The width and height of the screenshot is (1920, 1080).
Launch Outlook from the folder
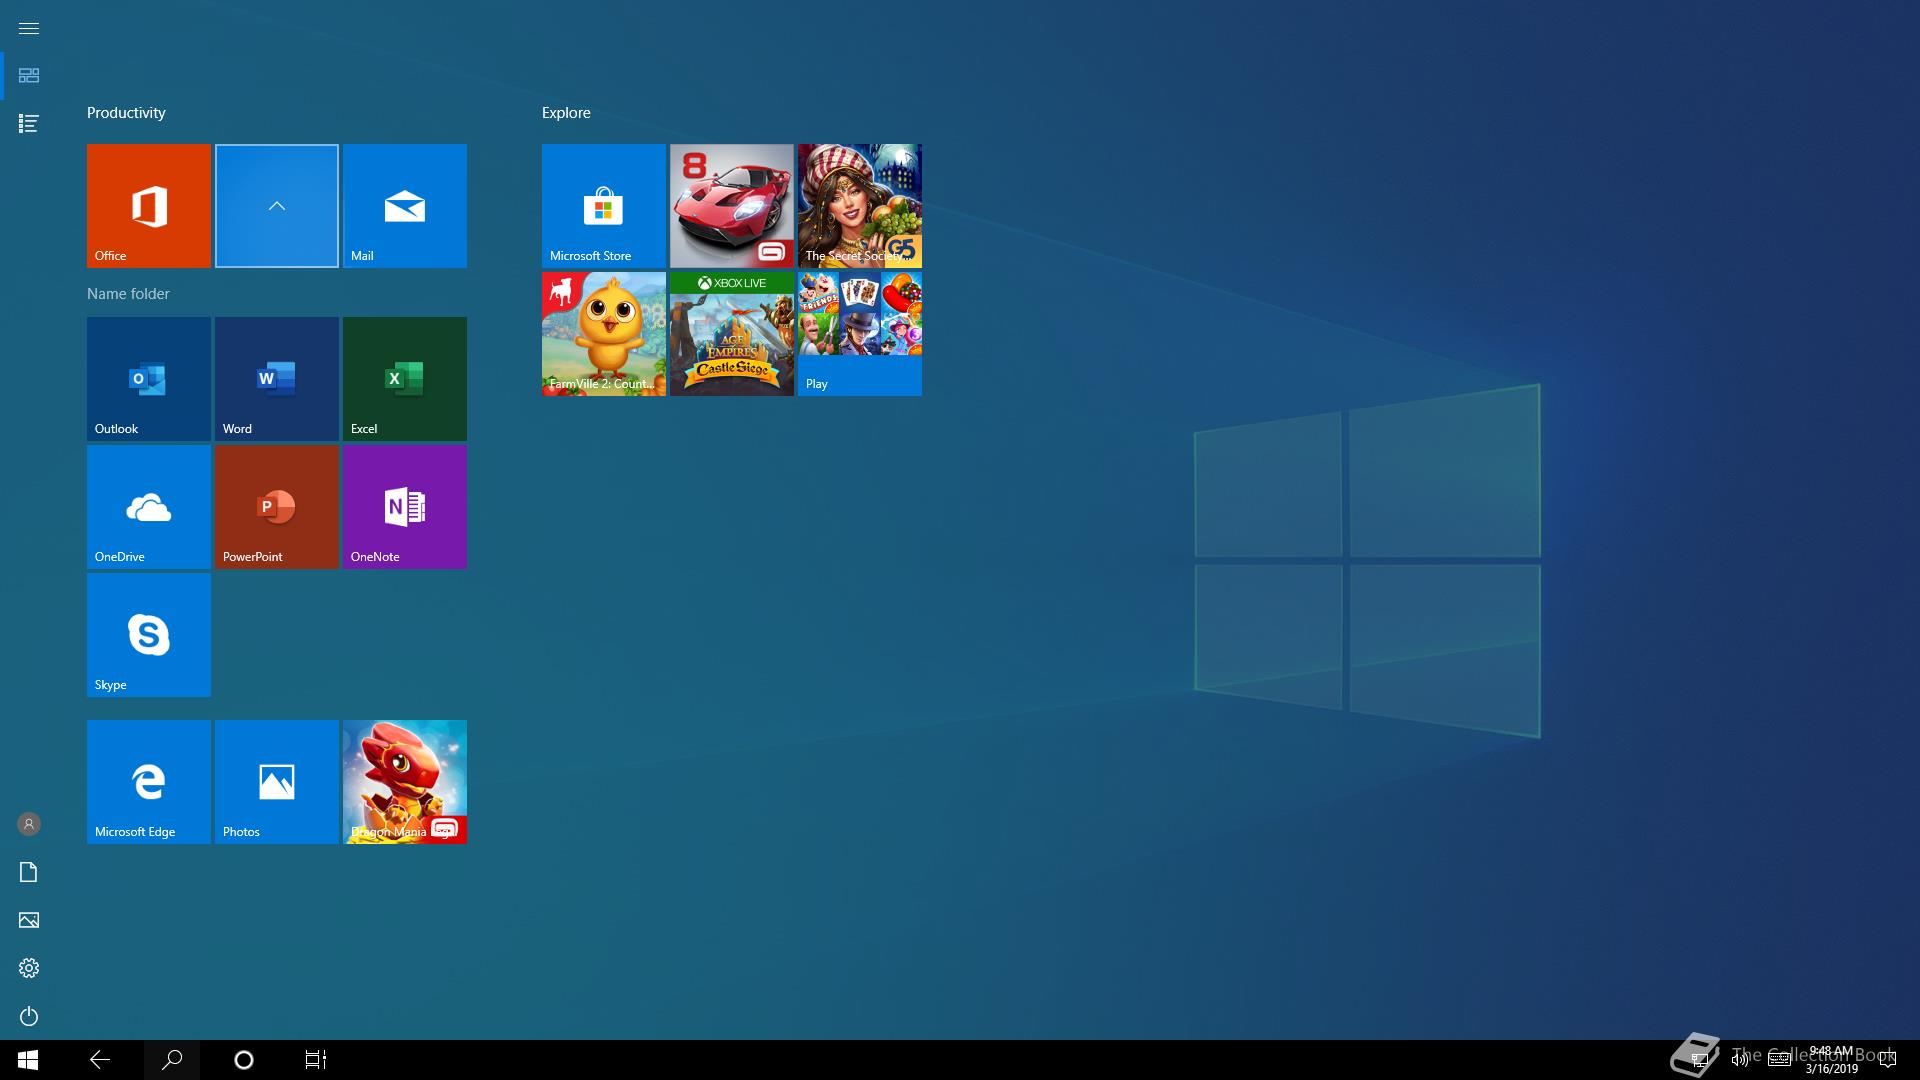click(x=149, y=379)
